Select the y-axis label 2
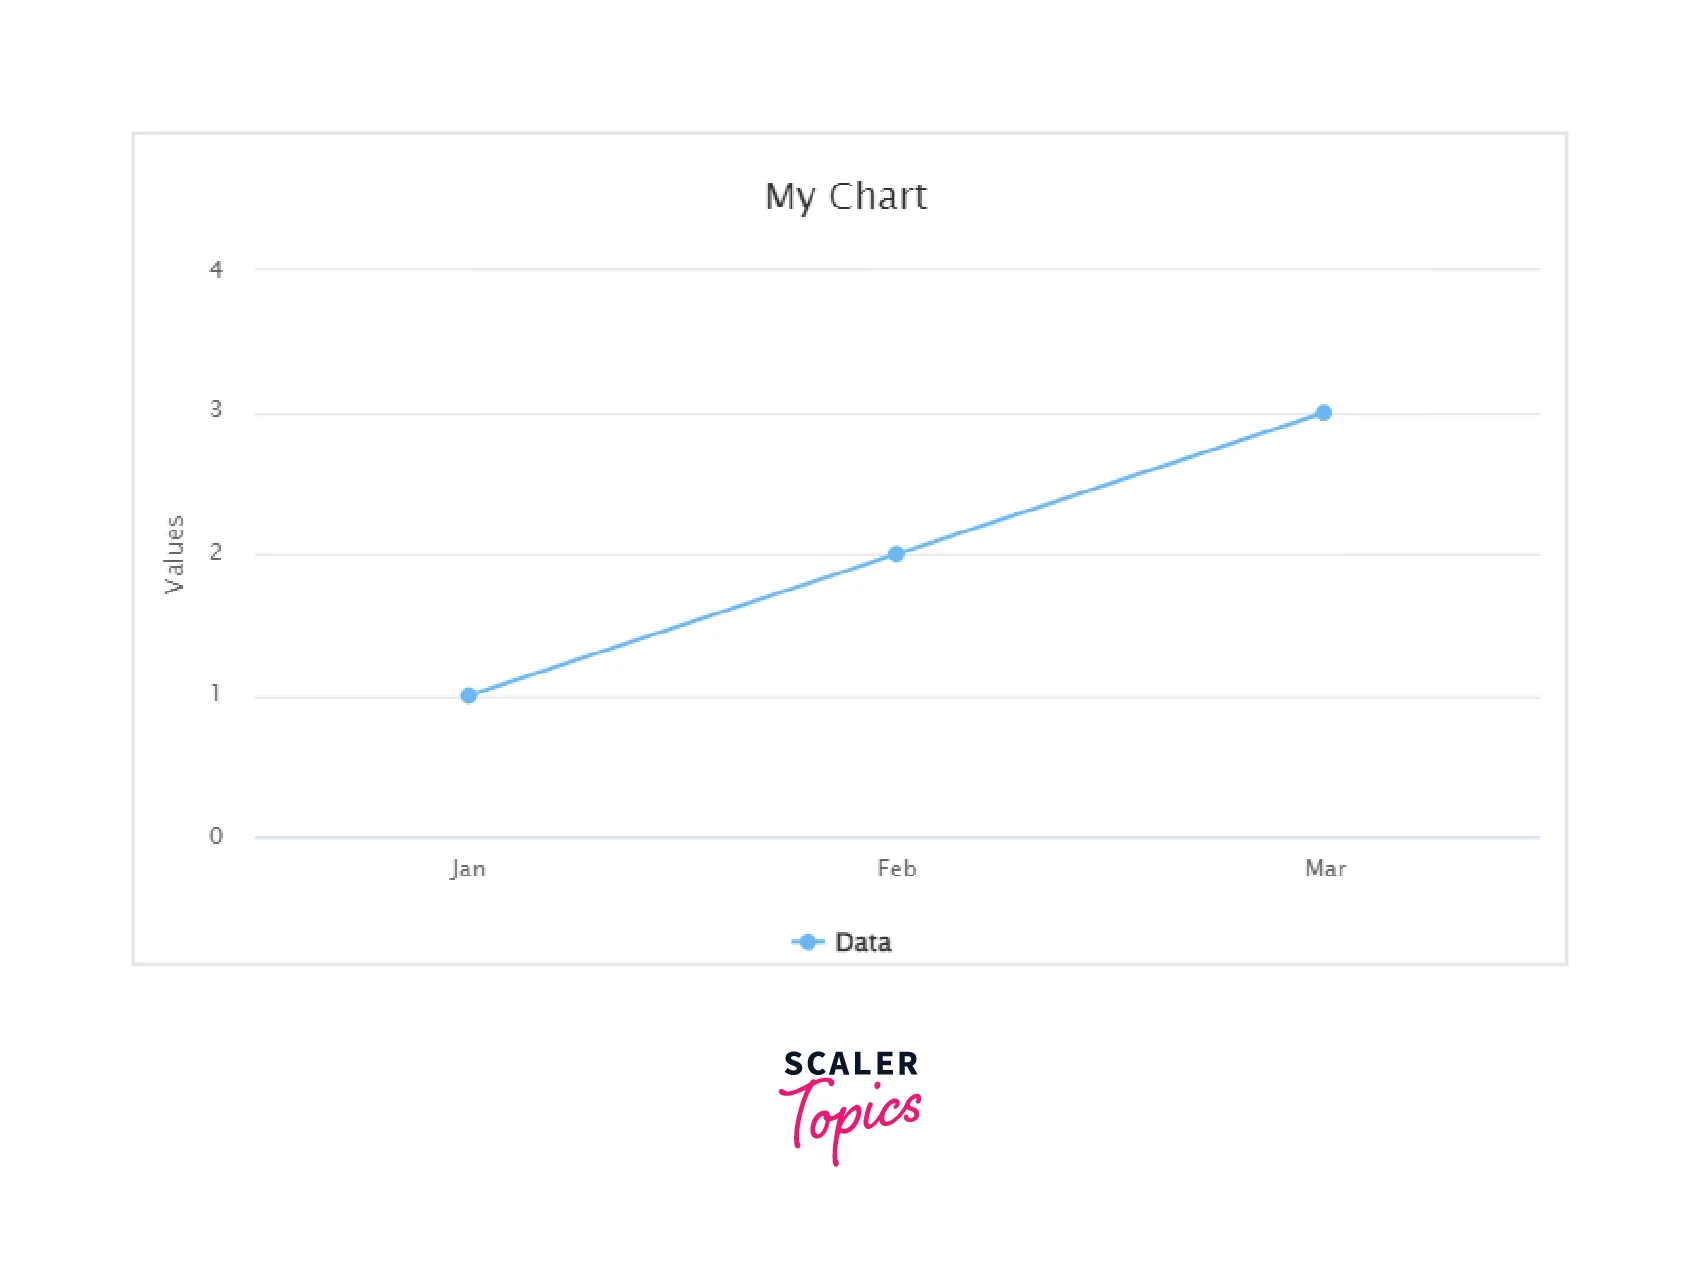1700x1269 pixels. coord(216,552)
